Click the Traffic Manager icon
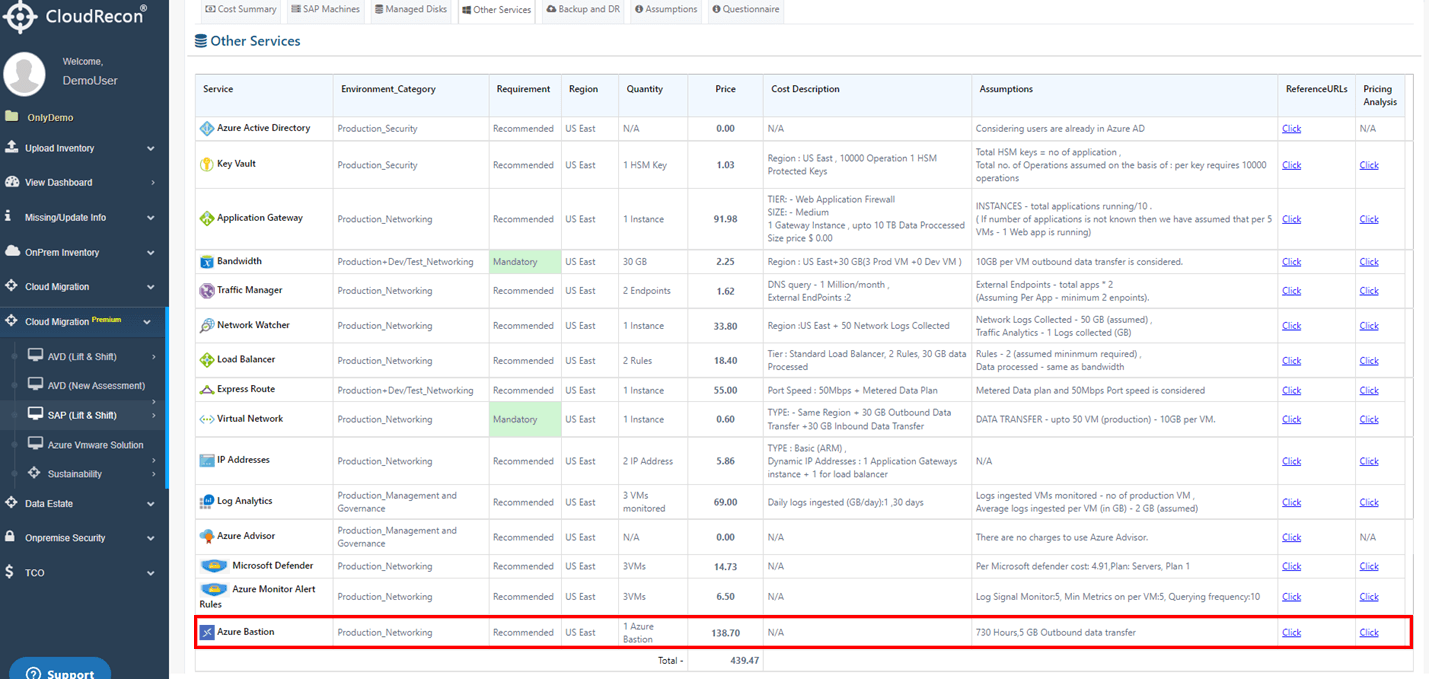The width and height of the screenshot is (1429, 679). tap(207, 291)
